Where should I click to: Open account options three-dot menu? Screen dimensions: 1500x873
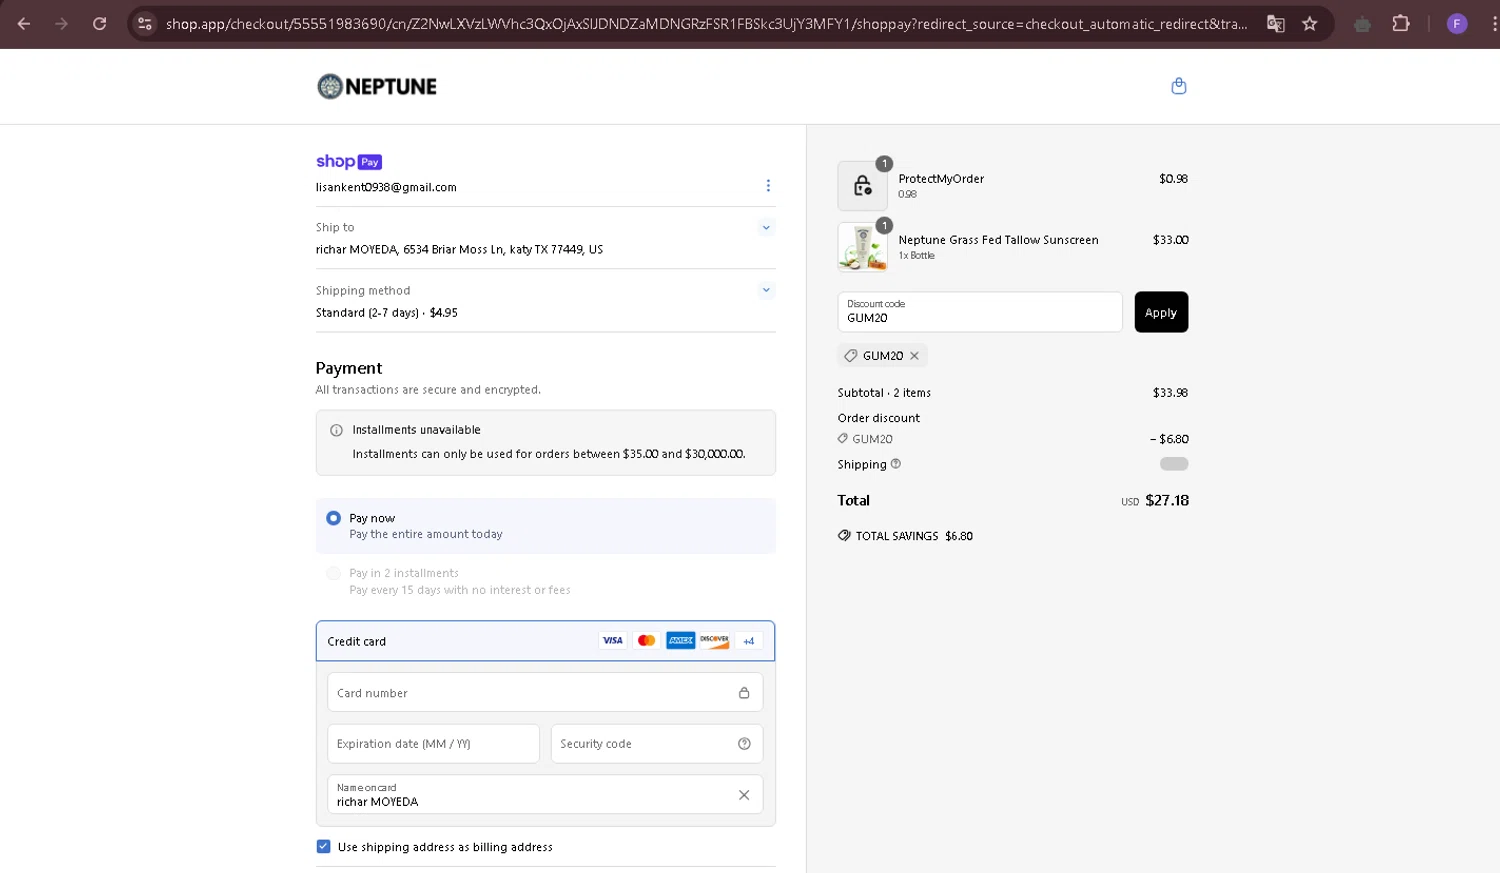[x=768, y=186]
